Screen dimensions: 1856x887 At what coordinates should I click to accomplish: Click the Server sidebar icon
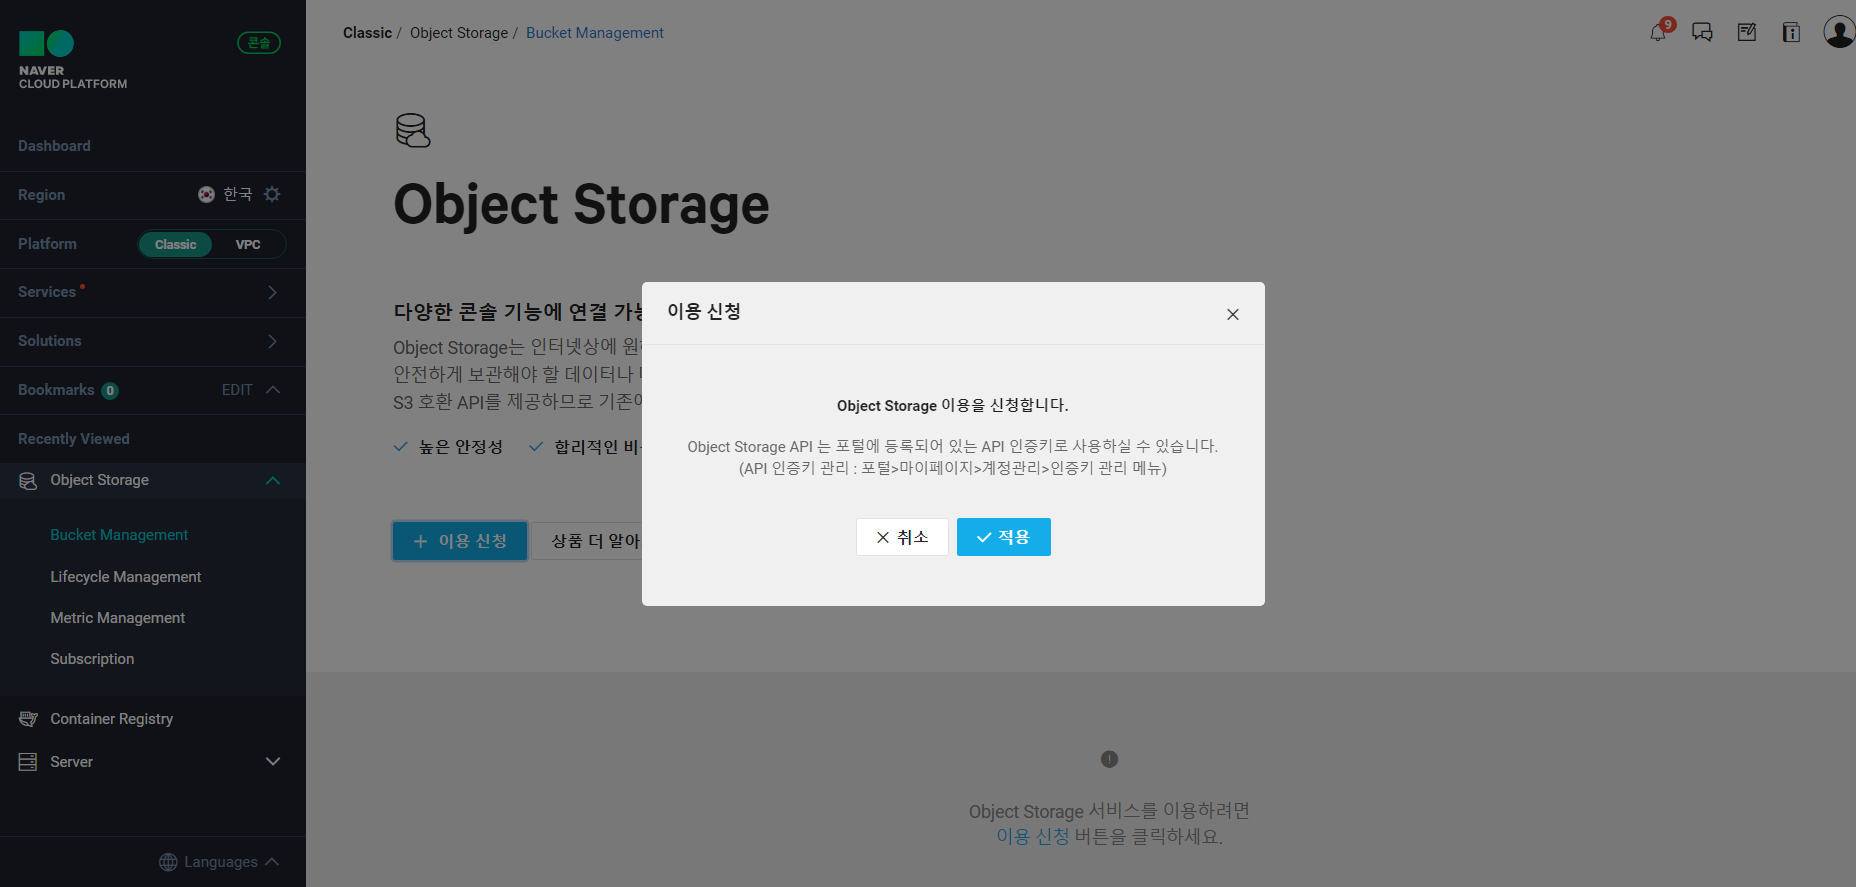pyautogui.click(x=28, y=762)
